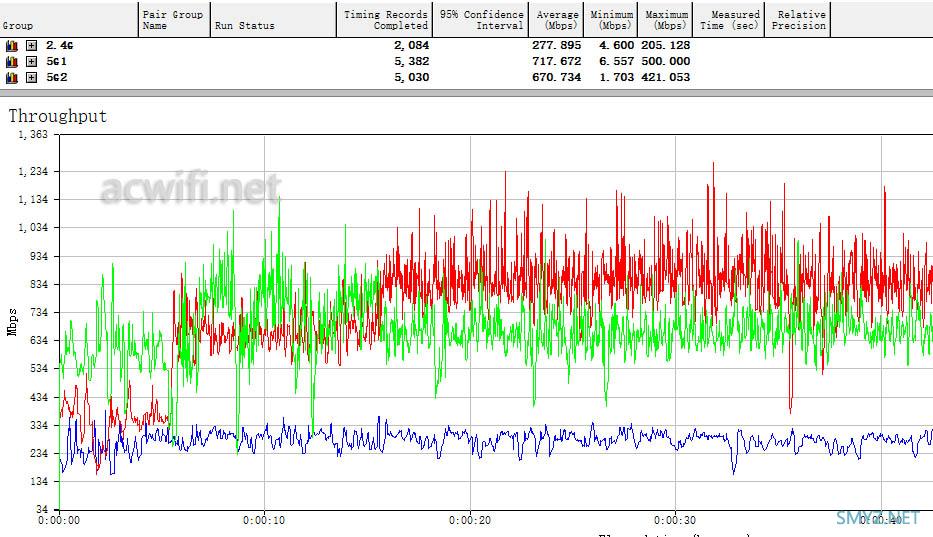Click the 421.053 maximum value
The width and height of the screenshot is (933, 537).
665,77
